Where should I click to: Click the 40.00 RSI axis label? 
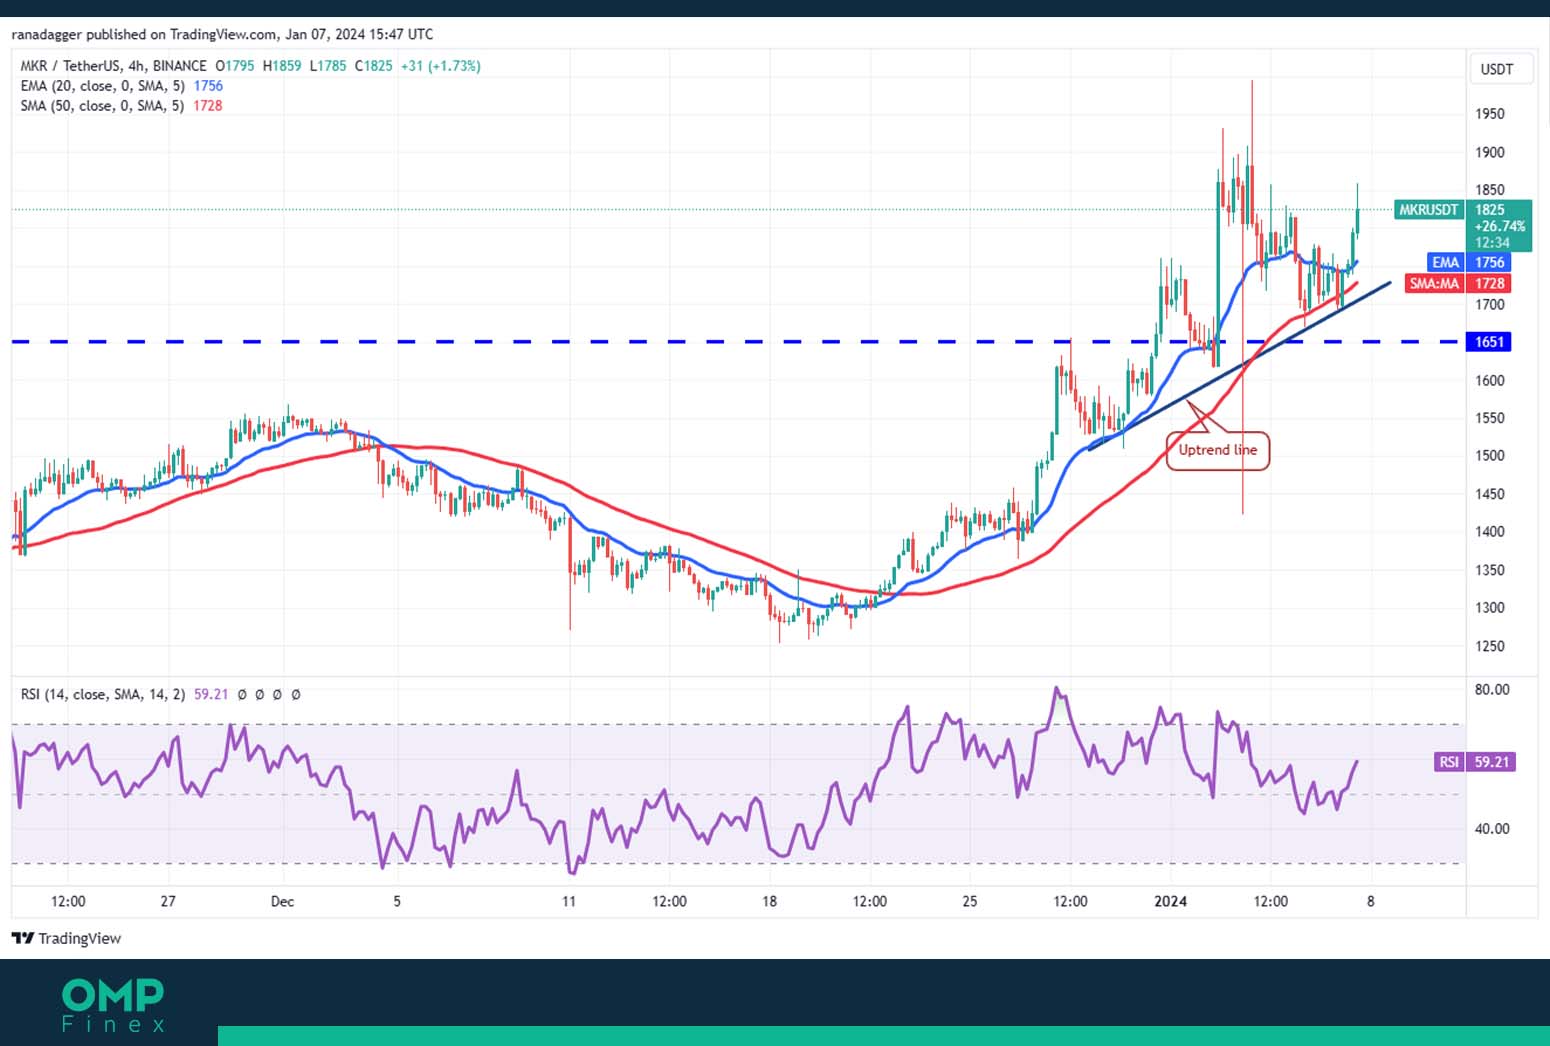tap(1492, 828)
